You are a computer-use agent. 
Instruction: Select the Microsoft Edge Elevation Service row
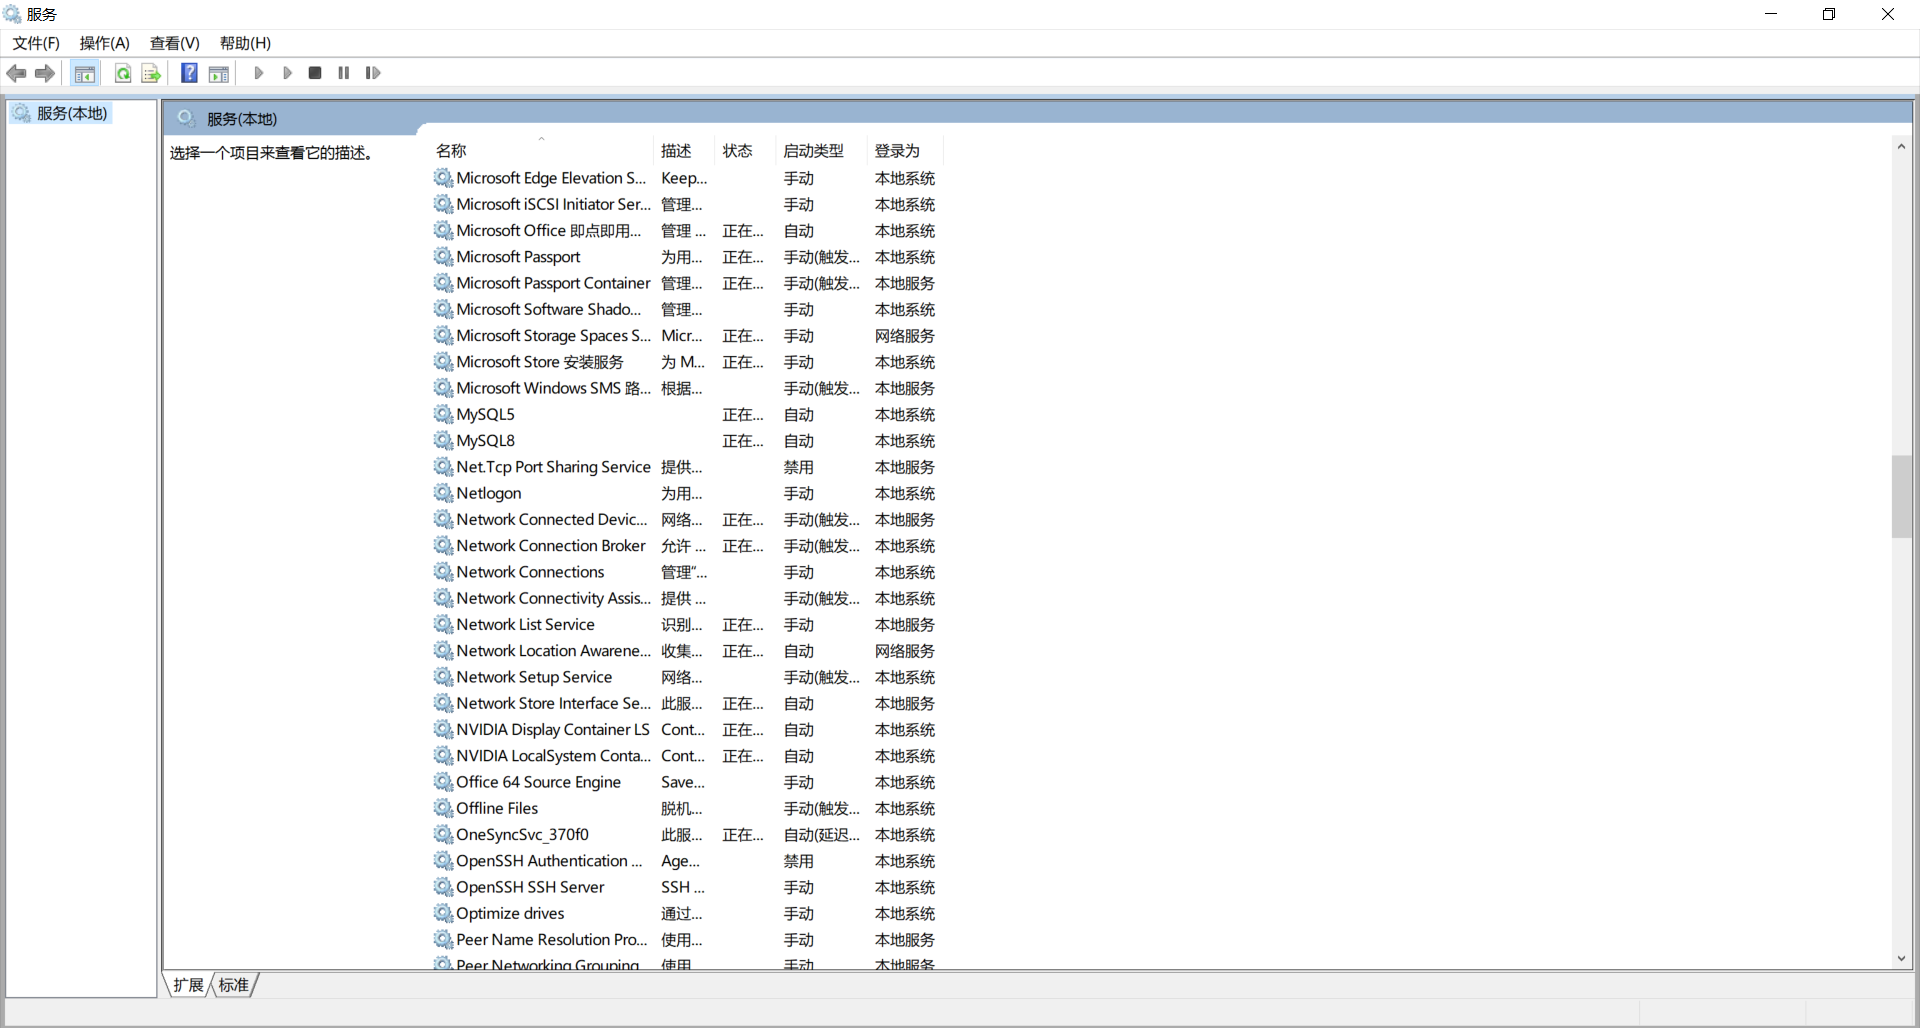tap(687, 178)
